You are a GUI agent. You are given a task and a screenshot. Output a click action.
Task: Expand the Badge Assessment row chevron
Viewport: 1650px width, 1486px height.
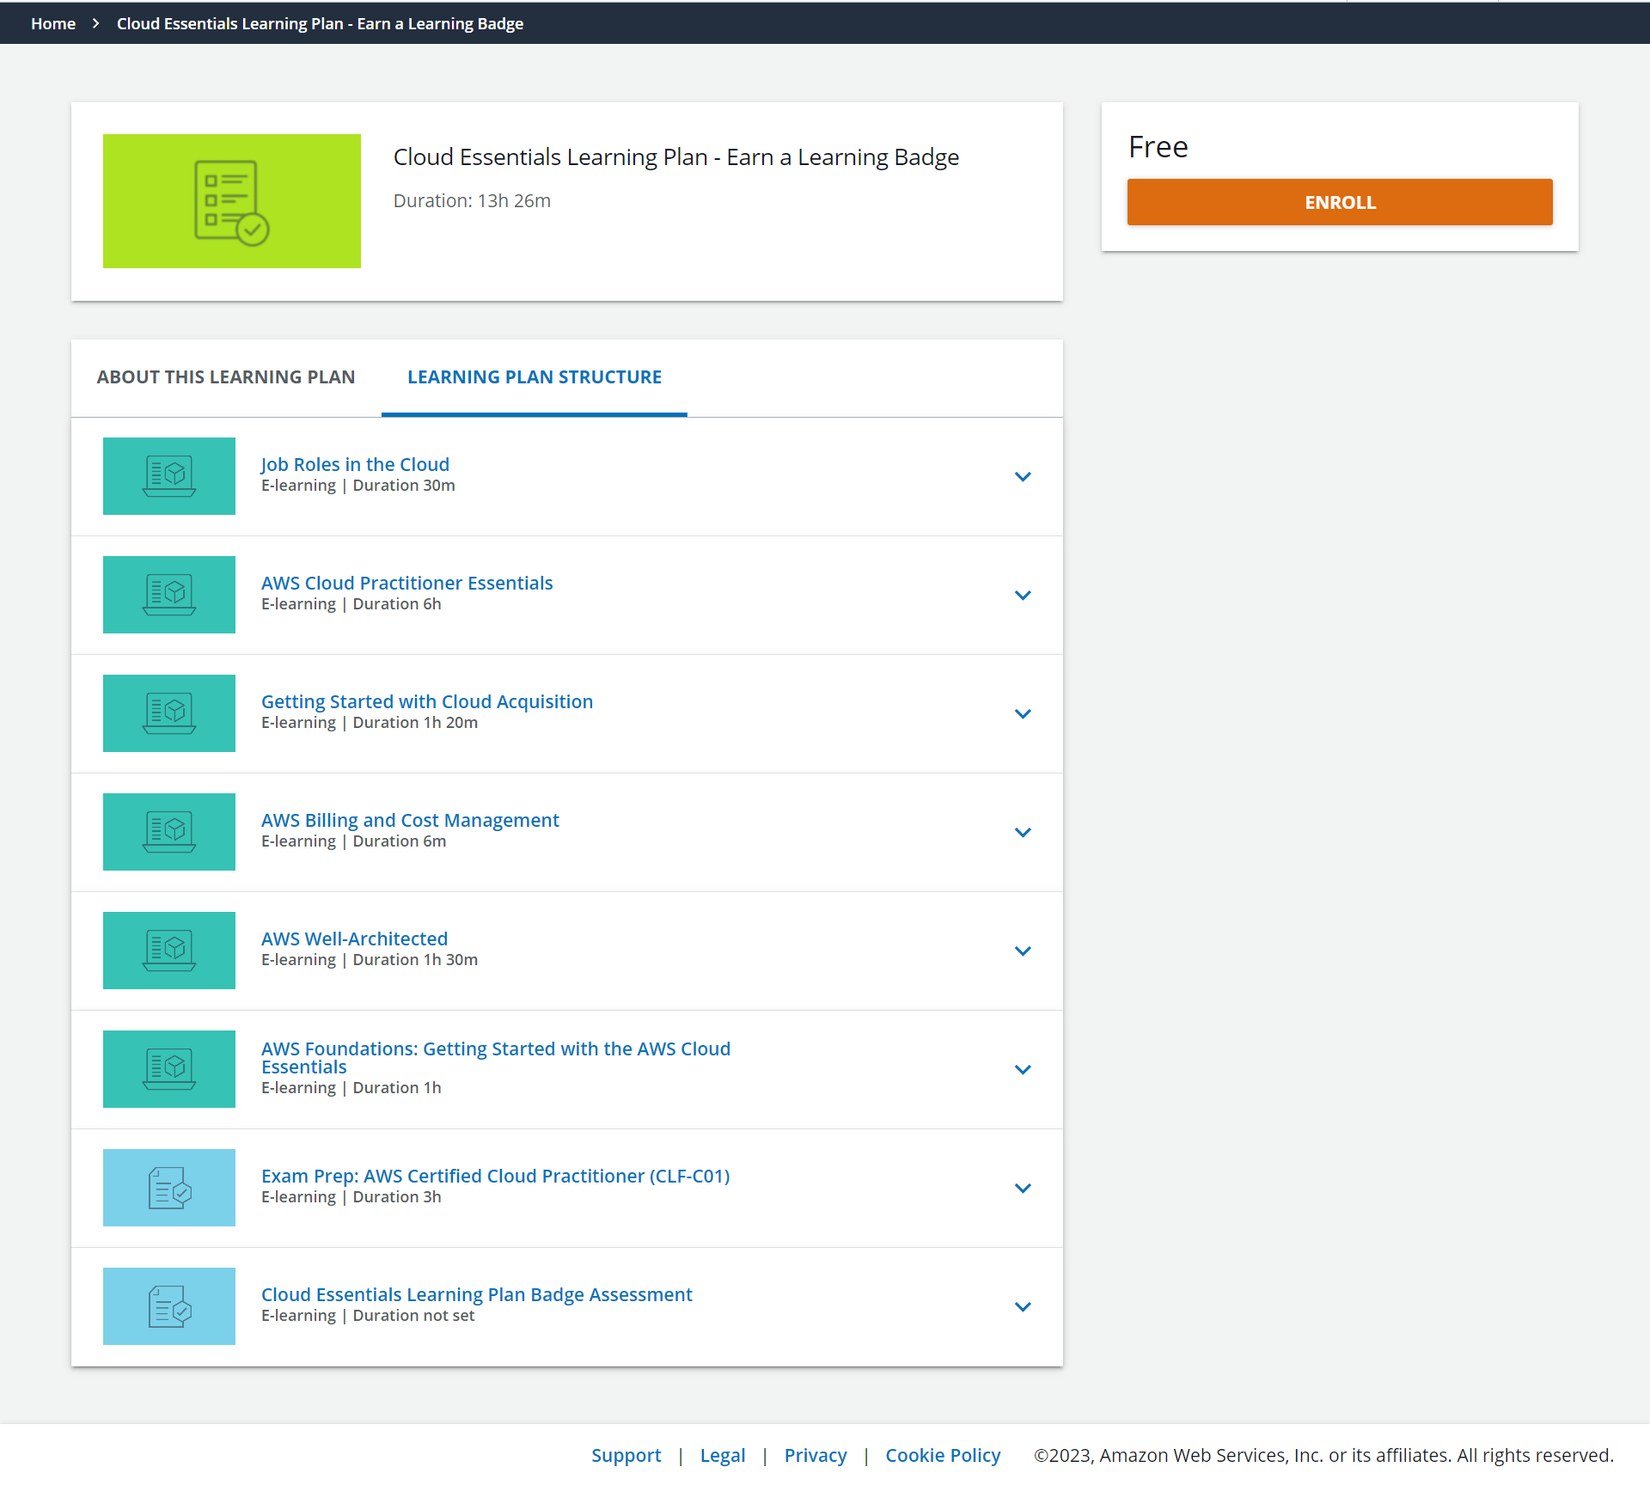coord(1022,1307)
